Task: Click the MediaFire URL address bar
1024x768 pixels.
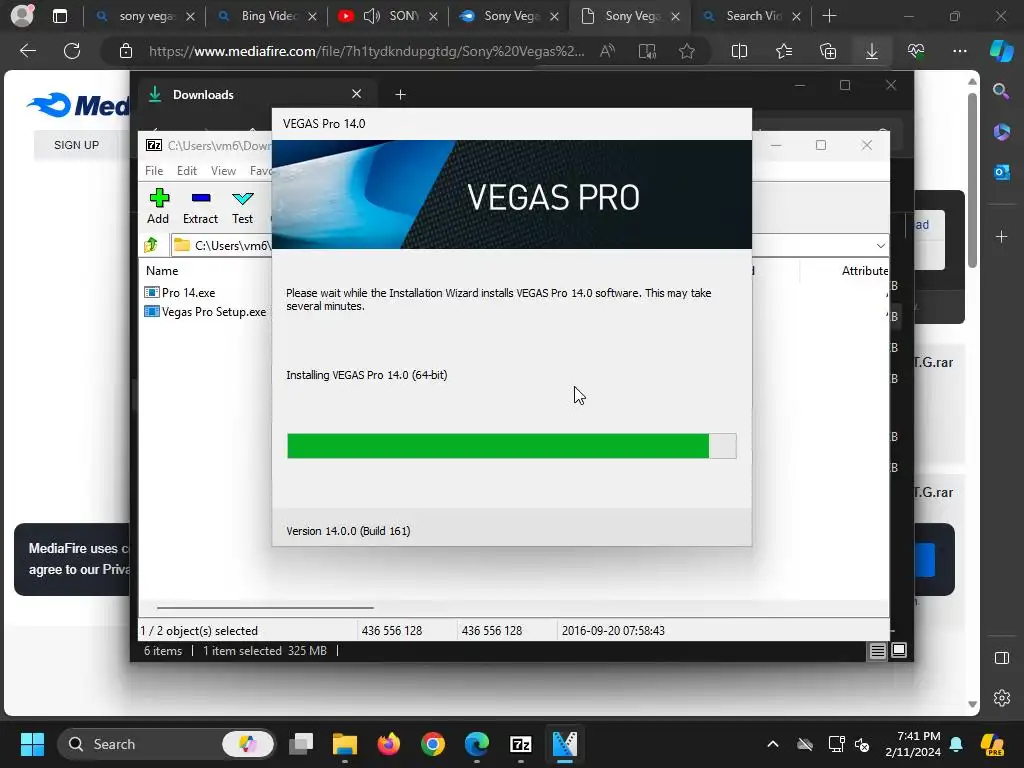Action: coord(366,51)
